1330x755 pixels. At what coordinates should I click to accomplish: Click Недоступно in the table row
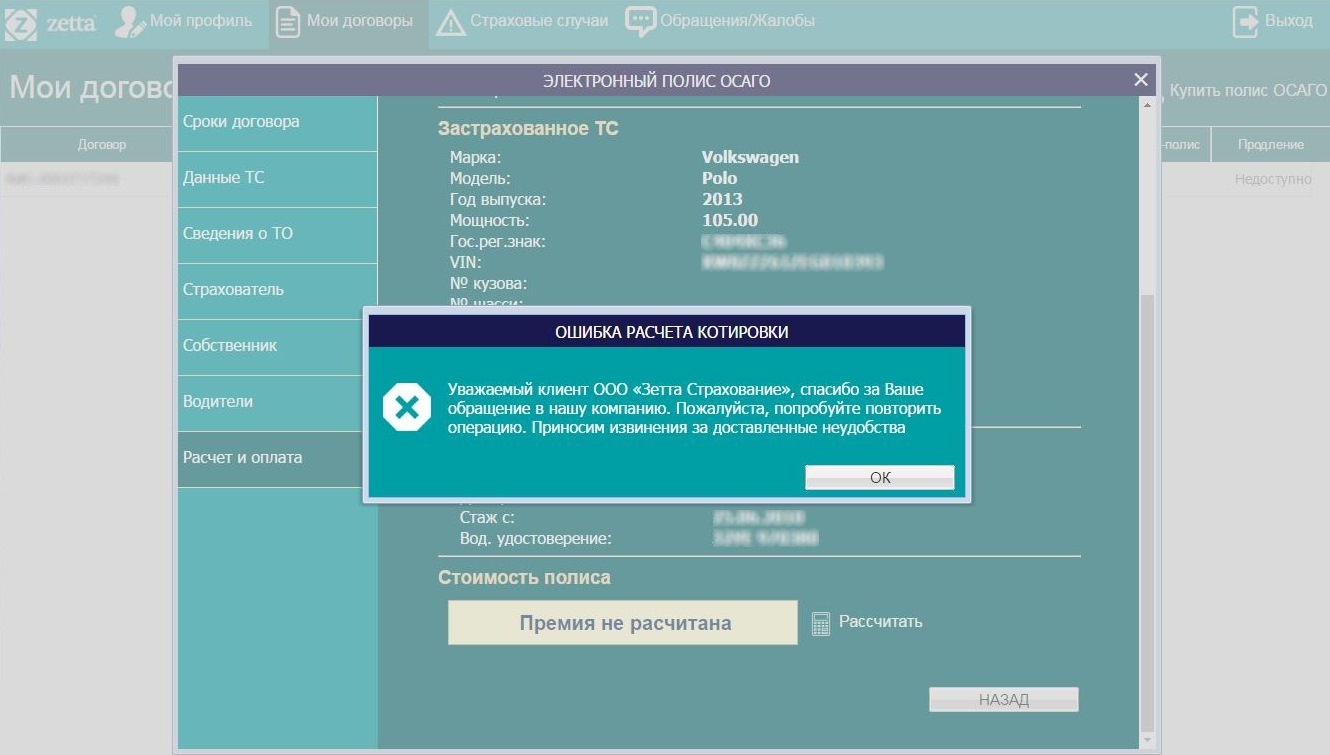[1273, 179]
